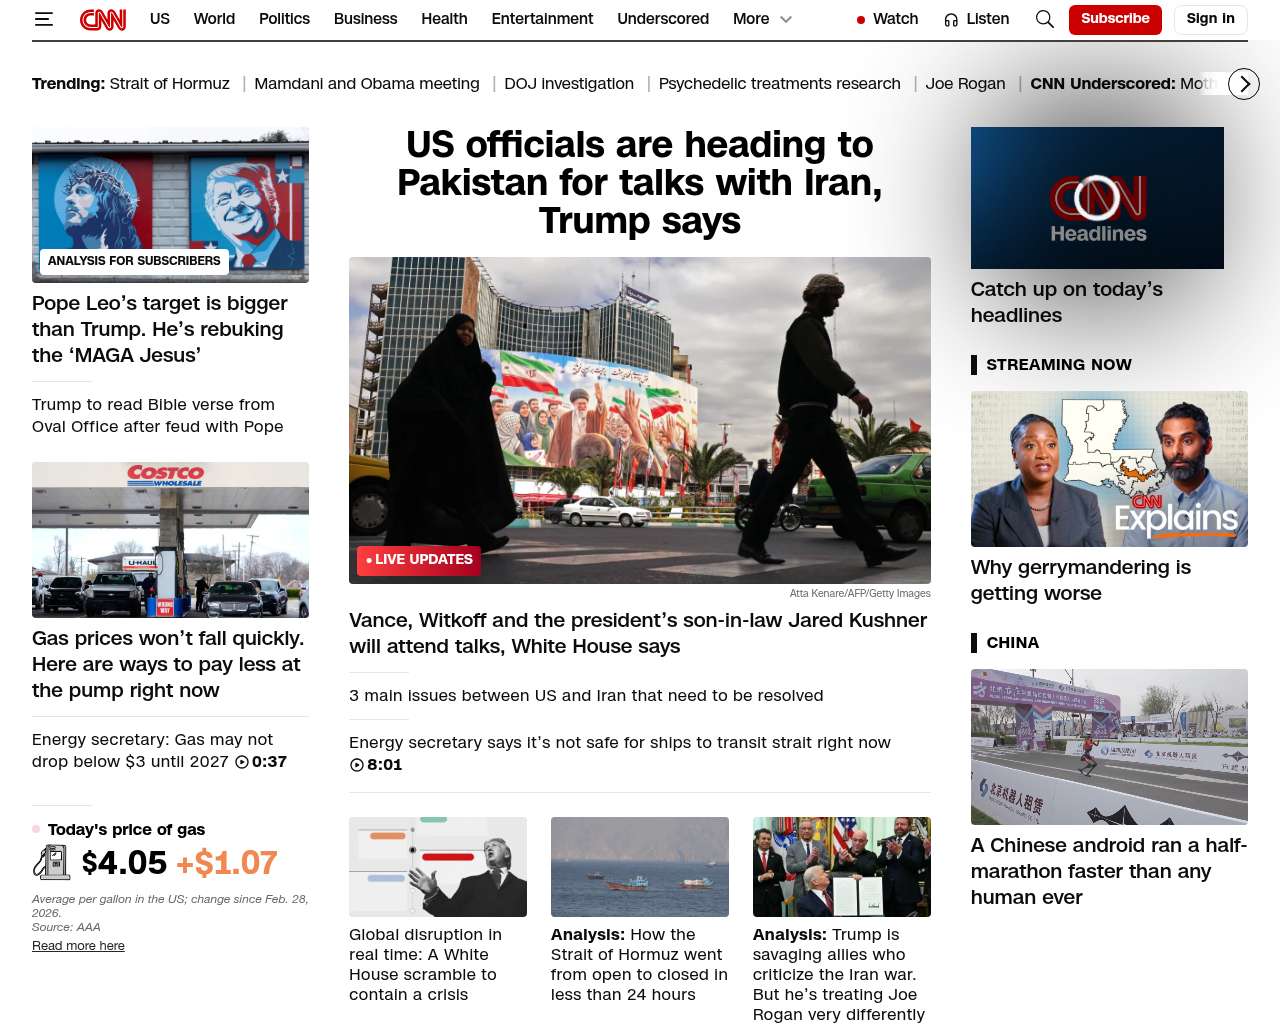Click the red Watch live dot
This screenshot has width=1280, height=1024.
tap(860, 20)
